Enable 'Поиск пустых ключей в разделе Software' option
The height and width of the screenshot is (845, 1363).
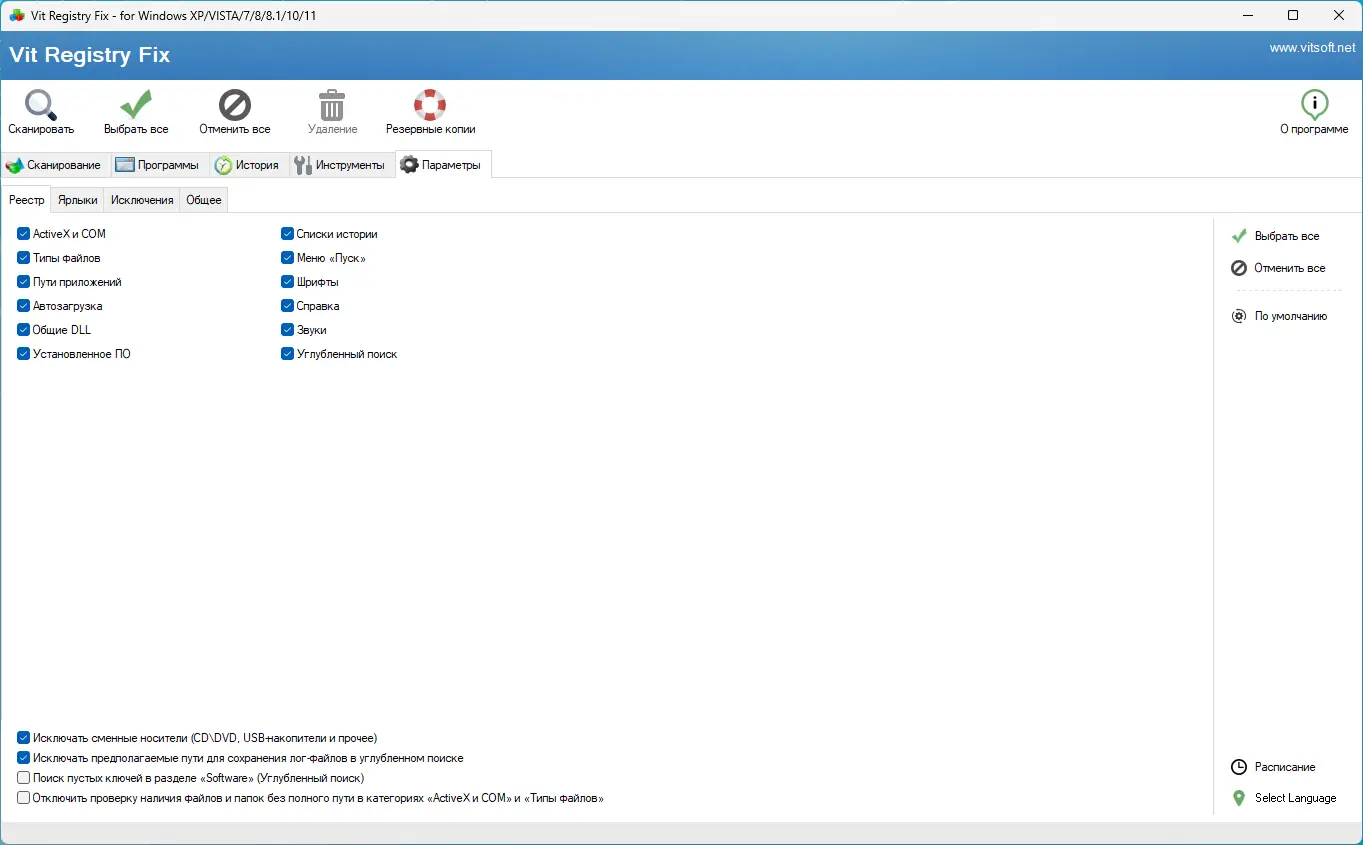coord(22,777)
